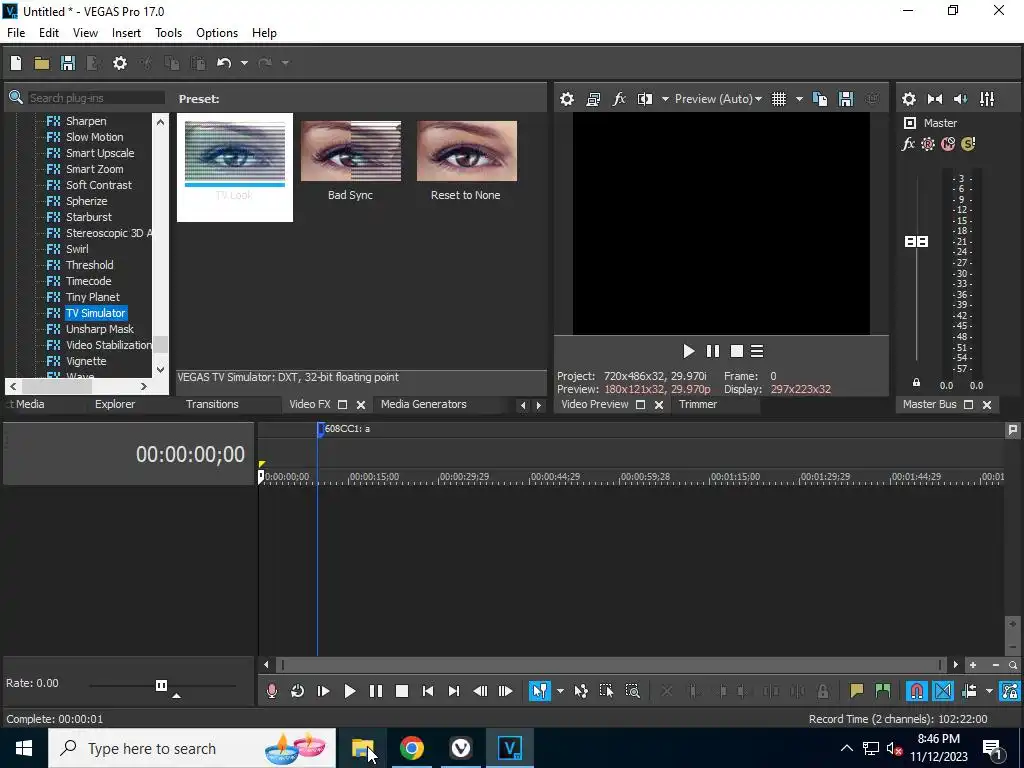Open Chrome from the Windows taskbar

[x=411, y=748]
